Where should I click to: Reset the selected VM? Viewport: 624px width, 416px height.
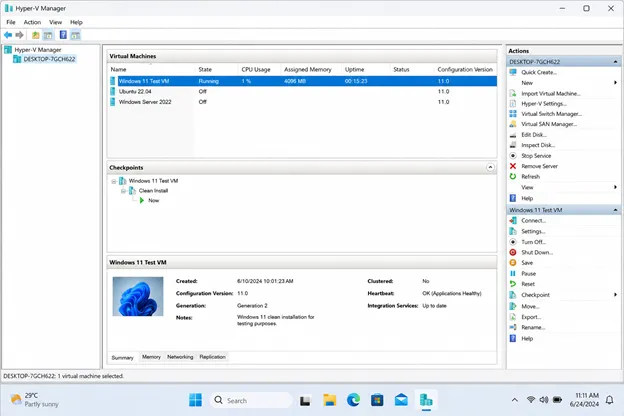528,284
